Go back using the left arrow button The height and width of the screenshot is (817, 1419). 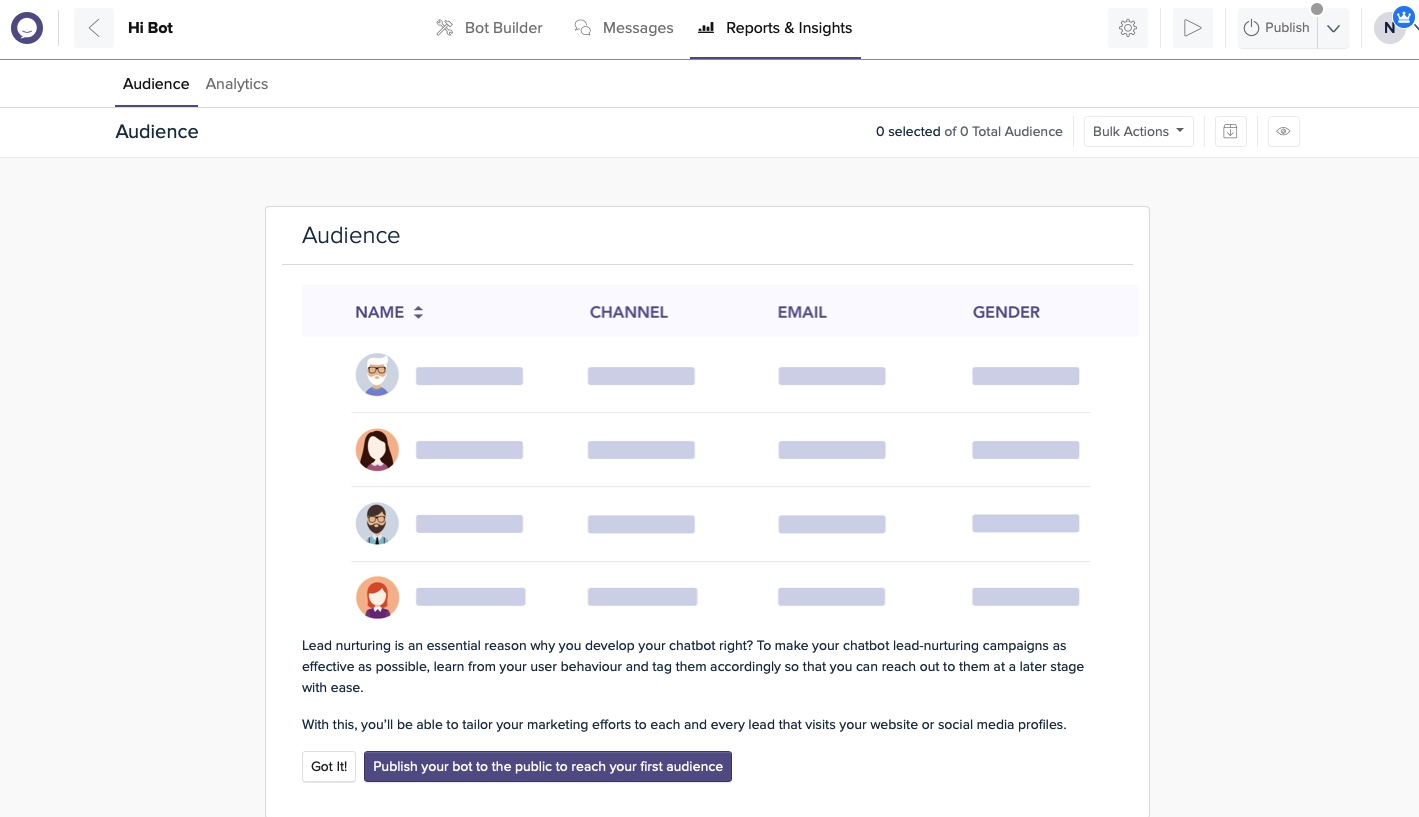[x=94, y=28]
